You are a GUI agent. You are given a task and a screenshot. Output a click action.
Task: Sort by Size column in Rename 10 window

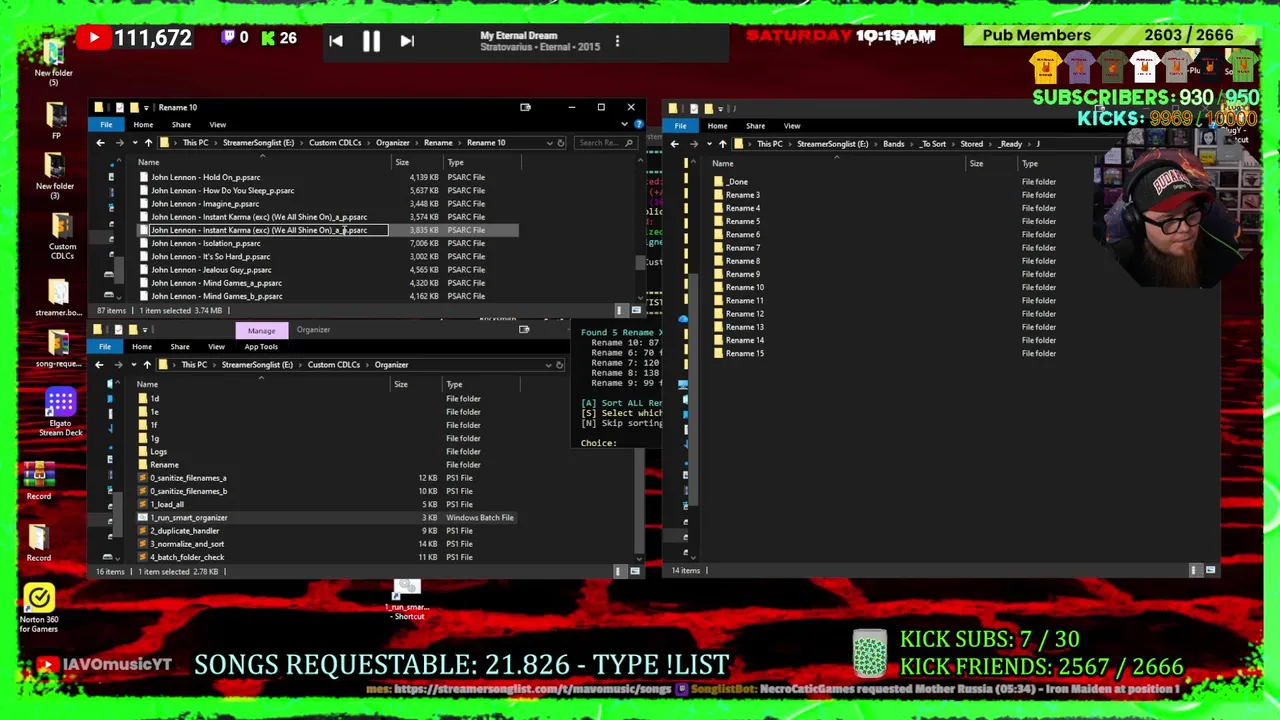coord(401,162)
